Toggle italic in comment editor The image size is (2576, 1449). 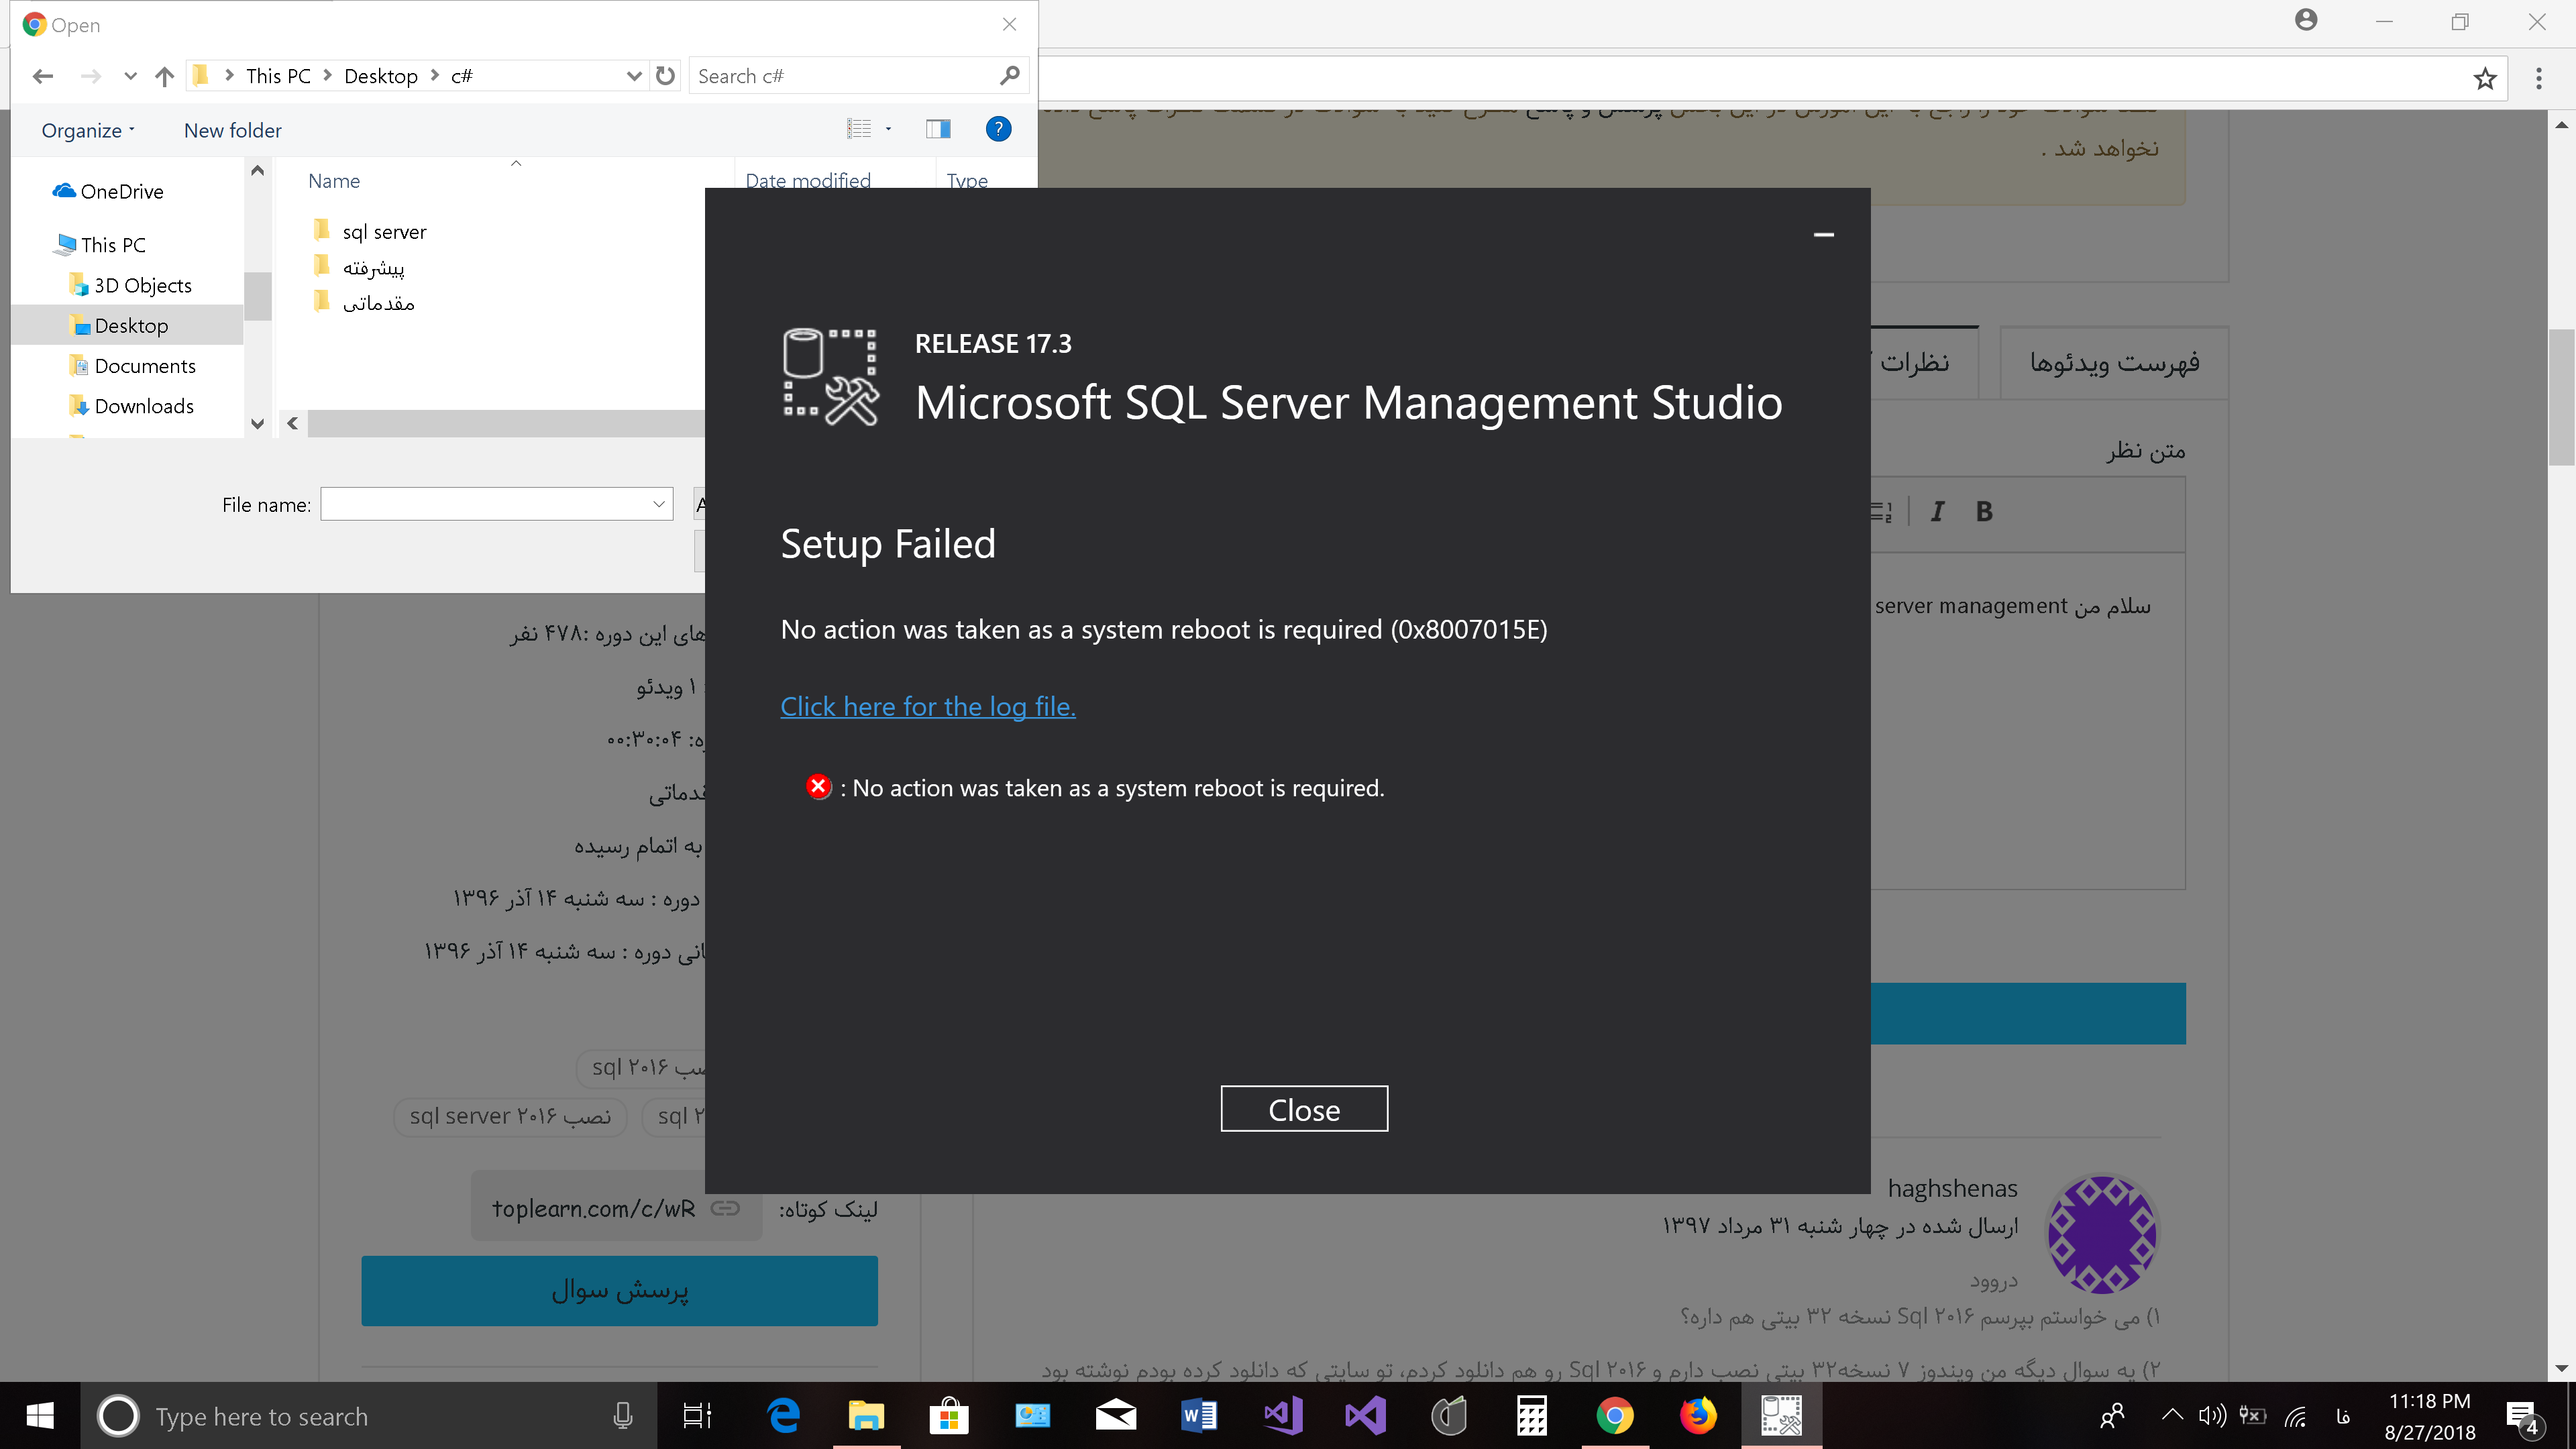(1937, 511)
